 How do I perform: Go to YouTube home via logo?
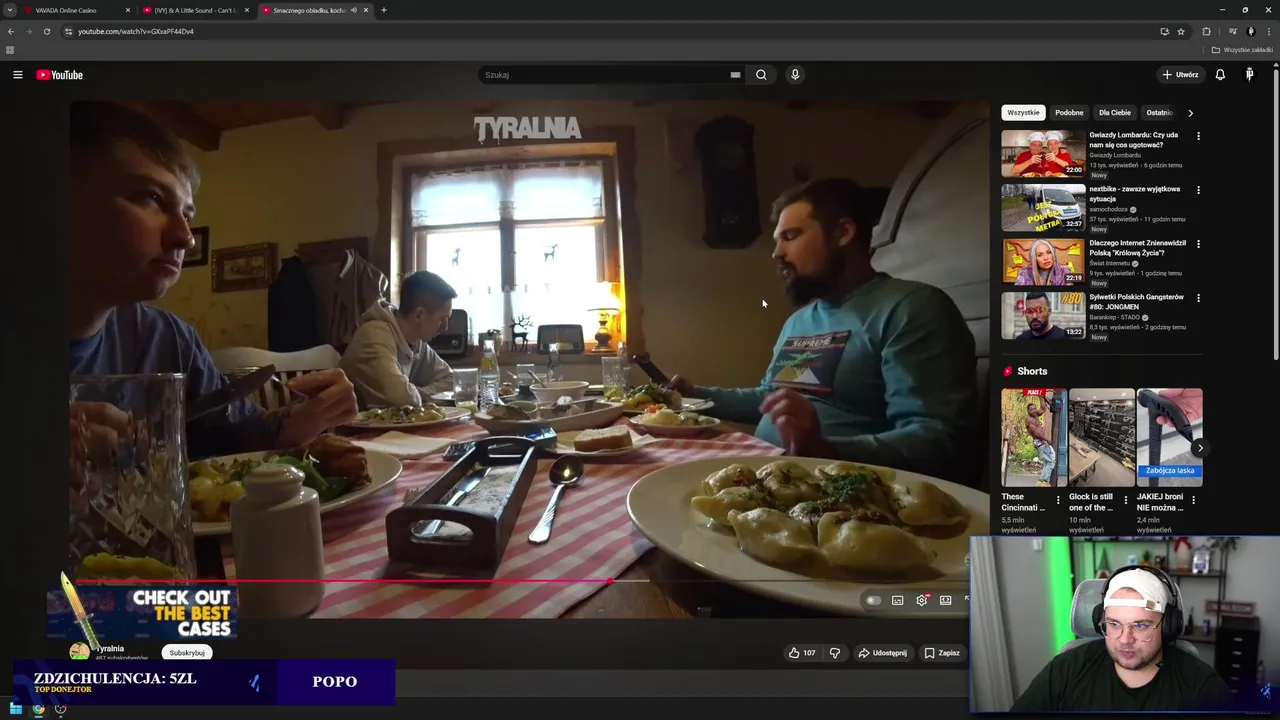tap(59, 75)
